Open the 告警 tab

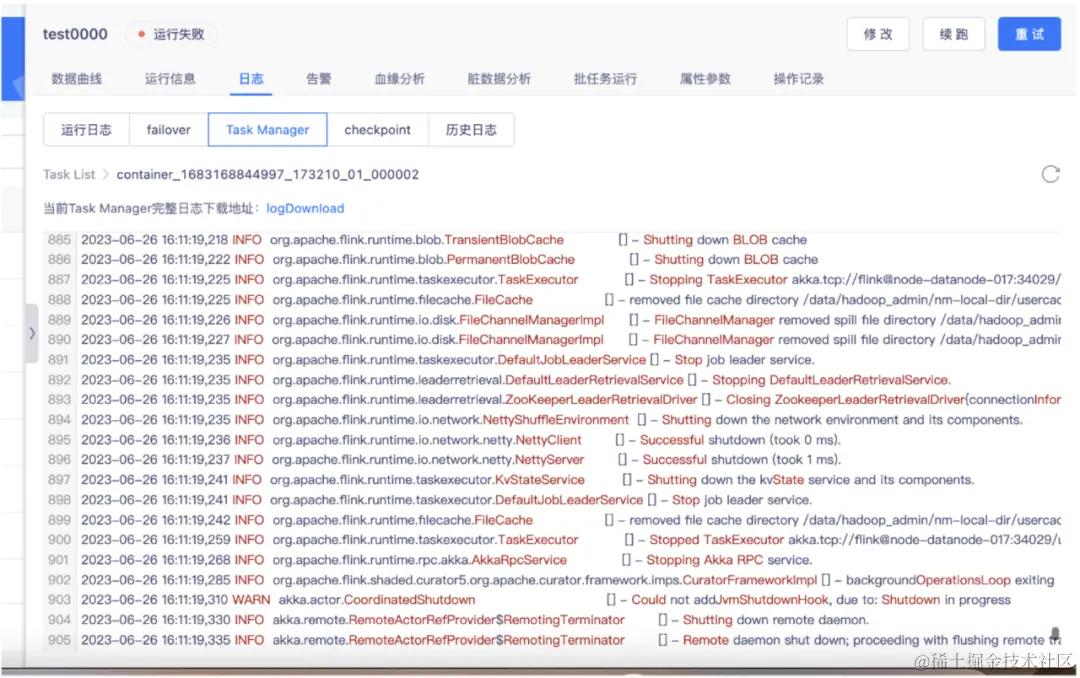coord(318,79)
